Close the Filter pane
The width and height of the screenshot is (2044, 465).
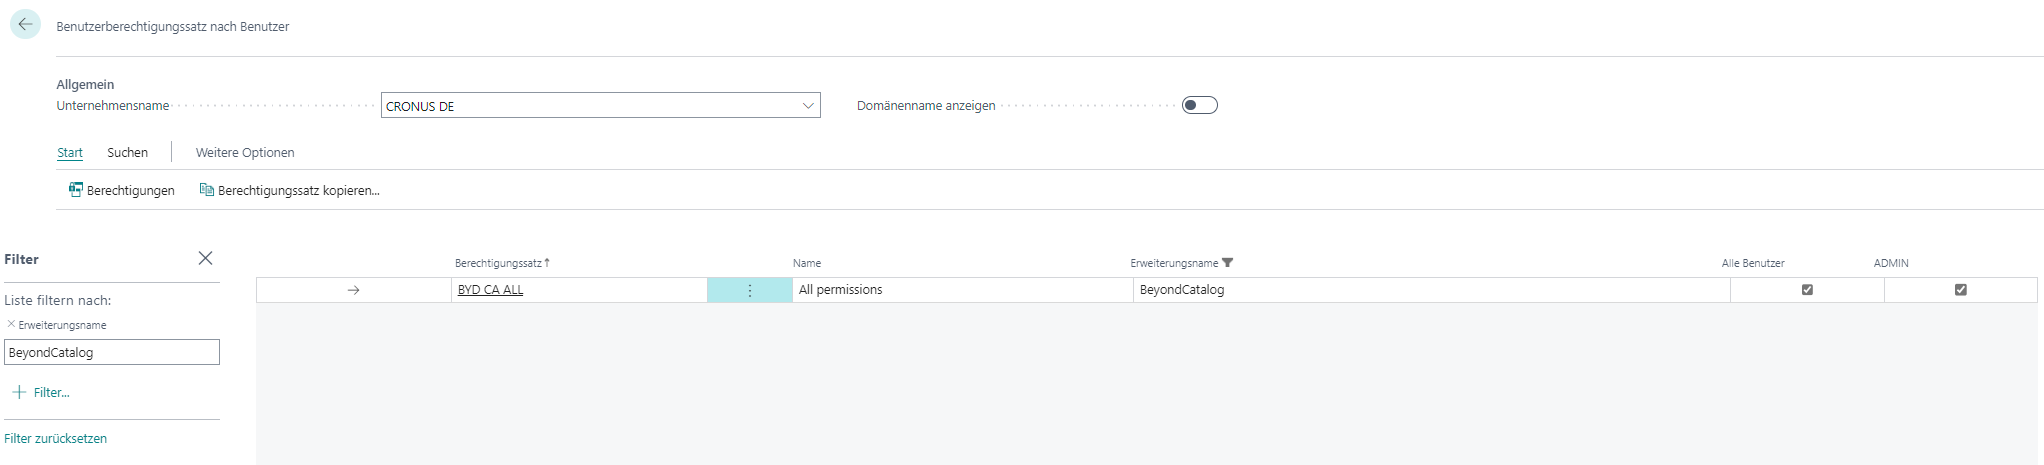pyautogui.click(x=205, y=258)
